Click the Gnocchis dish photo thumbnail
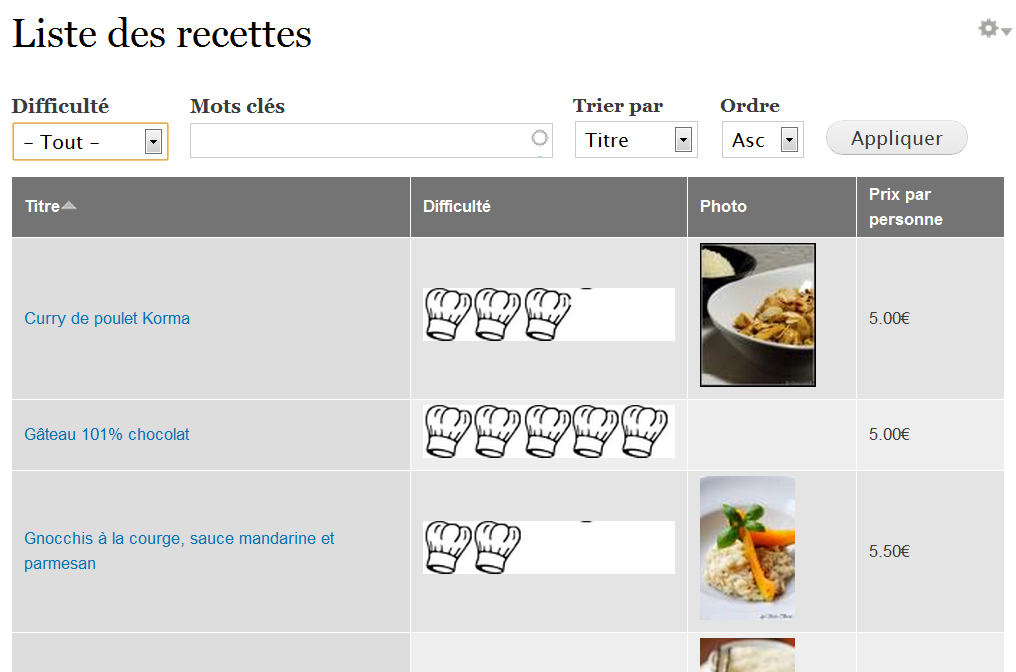1016x672 pixels. coord(747,548)
